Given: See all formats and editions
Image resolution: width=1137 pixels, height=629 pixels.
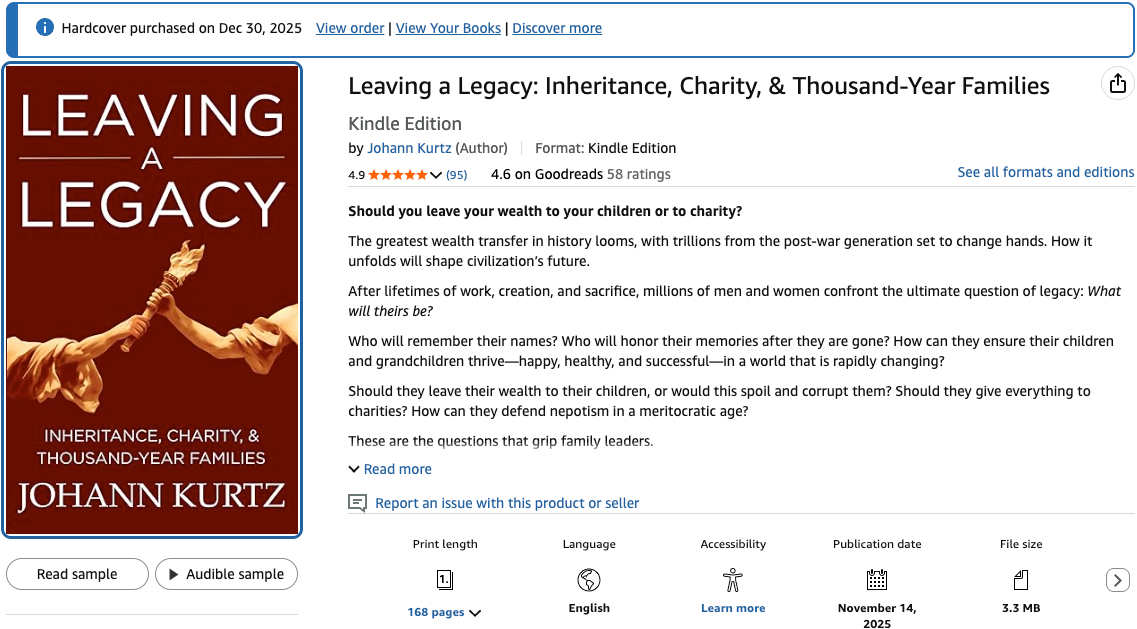Looking at the screenshot, I should pyautogui.click(x=1045, y=172).
